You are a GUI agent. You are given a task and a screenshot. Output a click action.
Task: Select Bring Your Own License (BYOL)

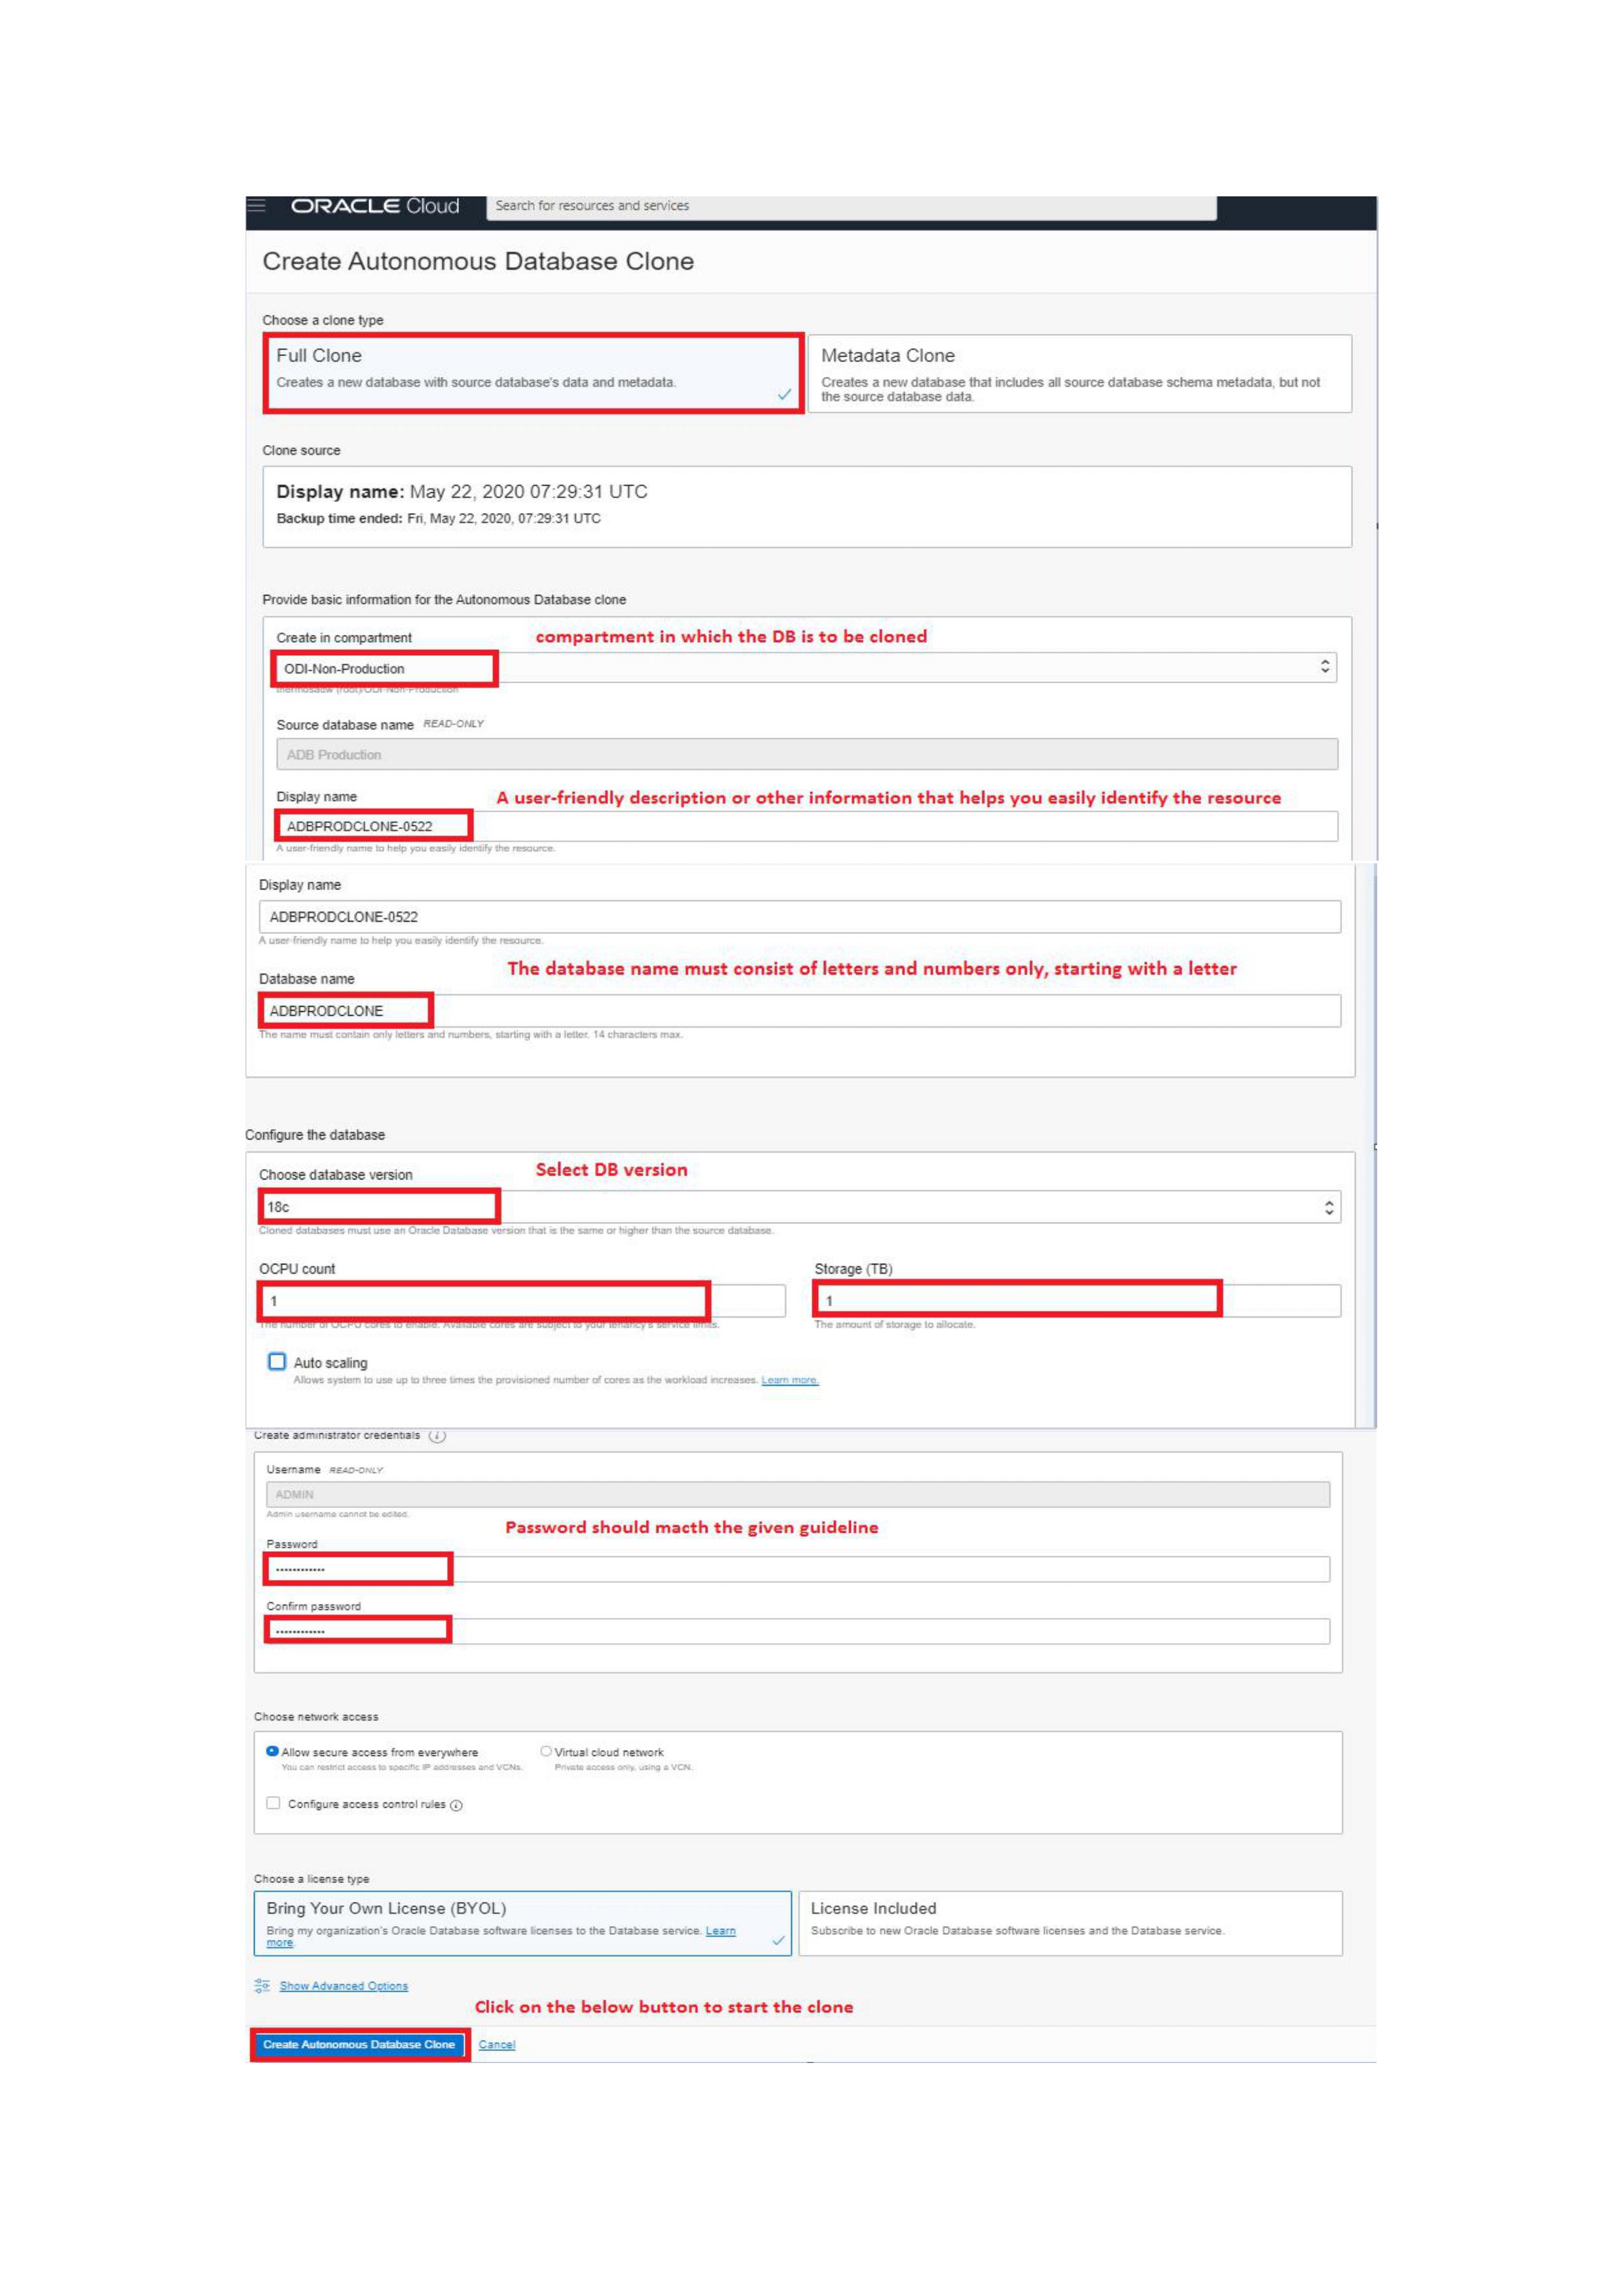[523, 1923]
